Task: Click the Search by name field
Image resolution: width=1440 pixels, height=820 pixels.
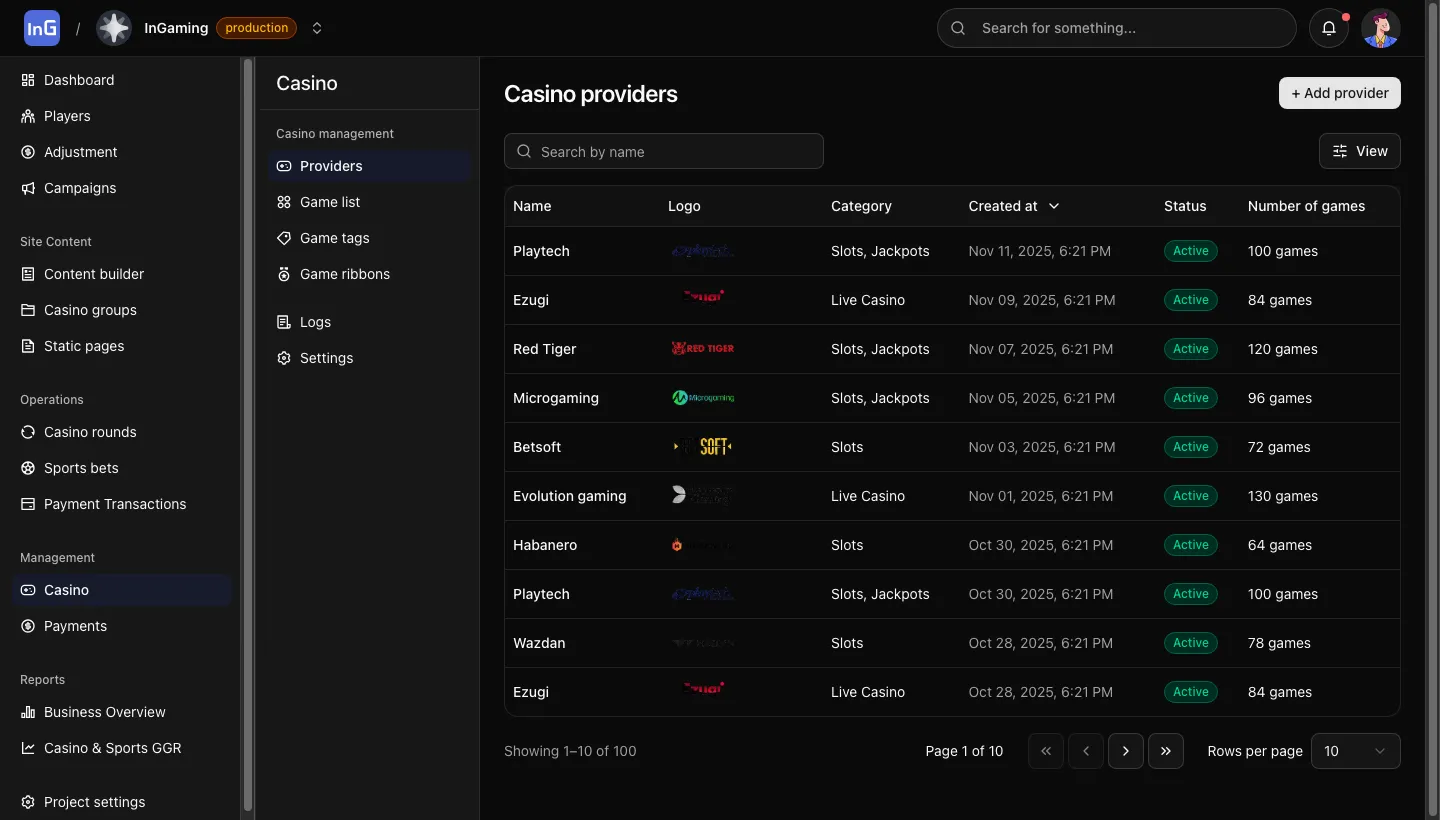Action: [x=664, y=151]
